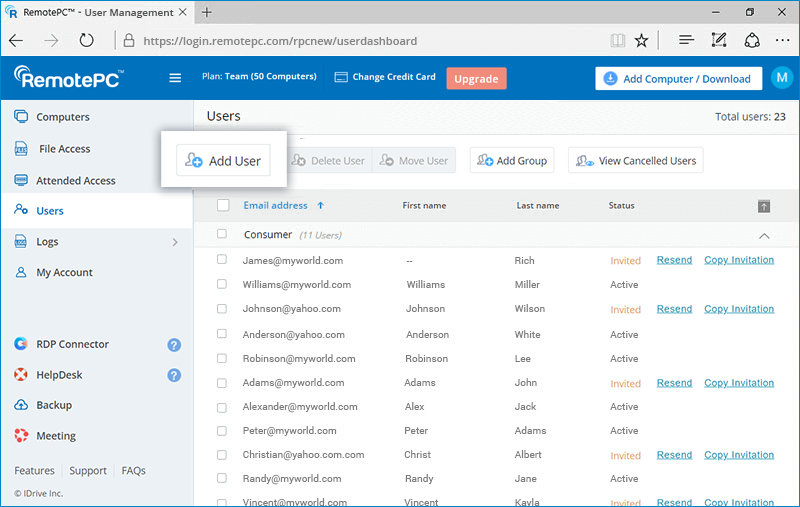Select checkbox for Adams@myworld.com
The height and width of the screenshot is (507, 800).
click(x=222, y=383)
